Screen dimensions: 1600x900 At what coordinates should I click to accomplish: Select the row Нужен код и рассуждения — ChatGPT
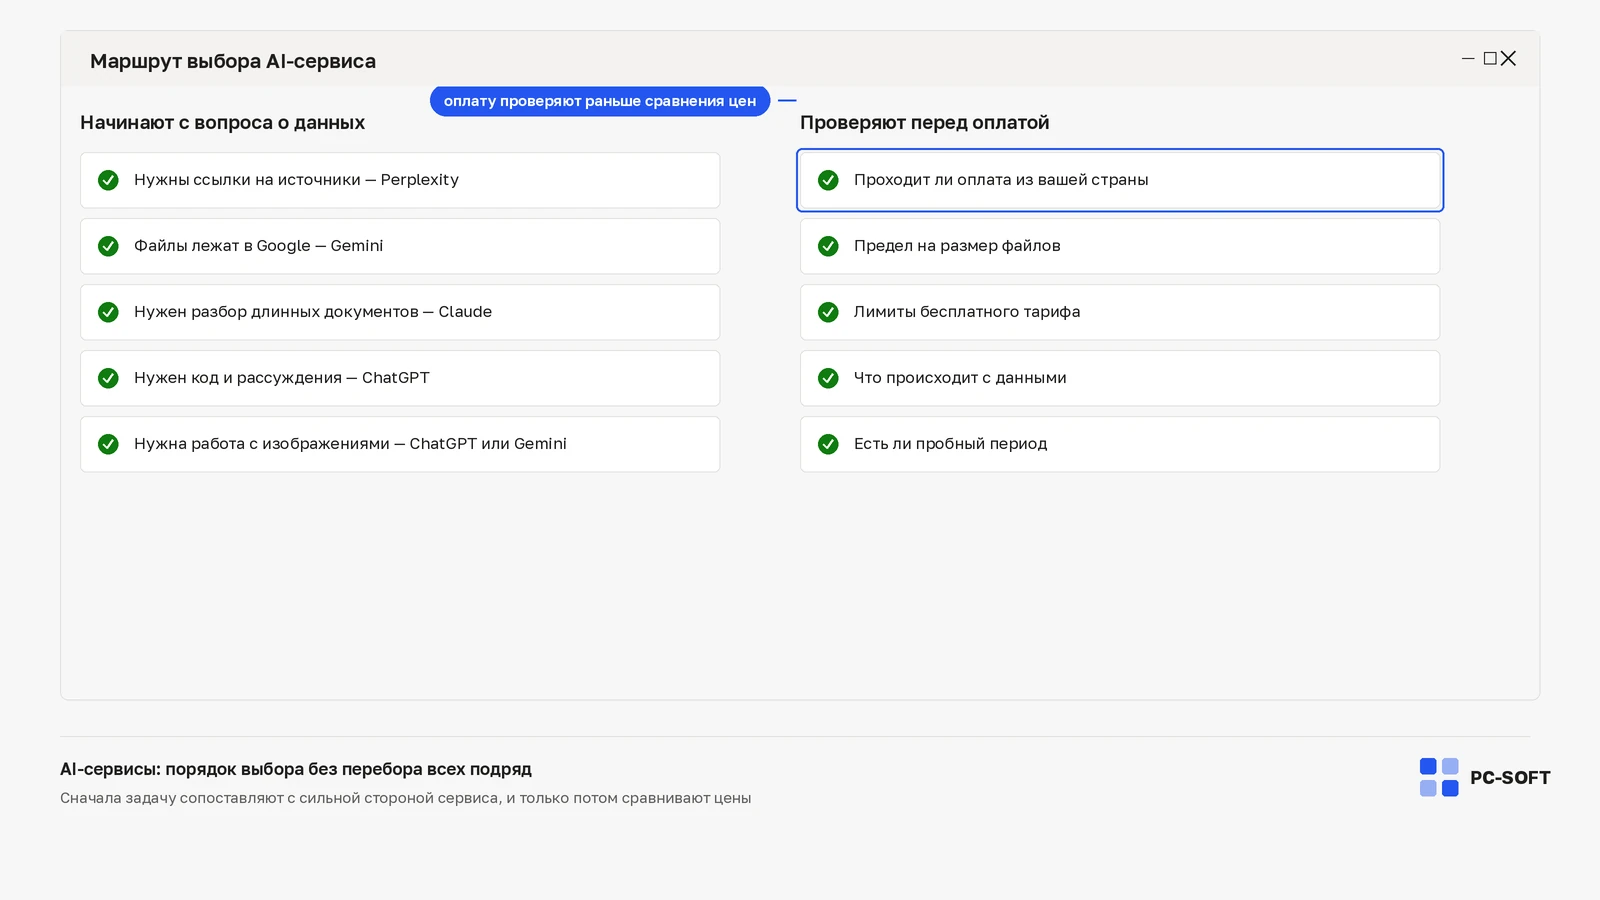click(x=400, y=378)
